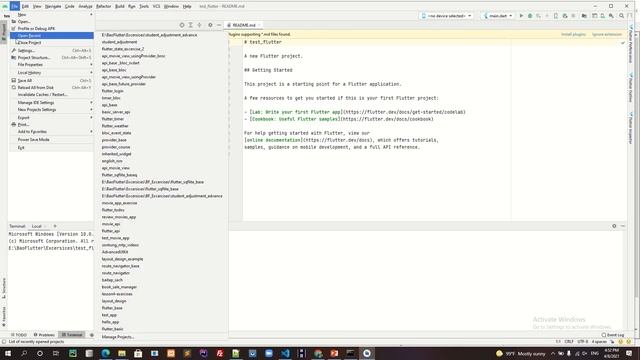Viewport: 640px width, 360px height.
Task: Expand the Local History submenu
Action: point(51,73)
